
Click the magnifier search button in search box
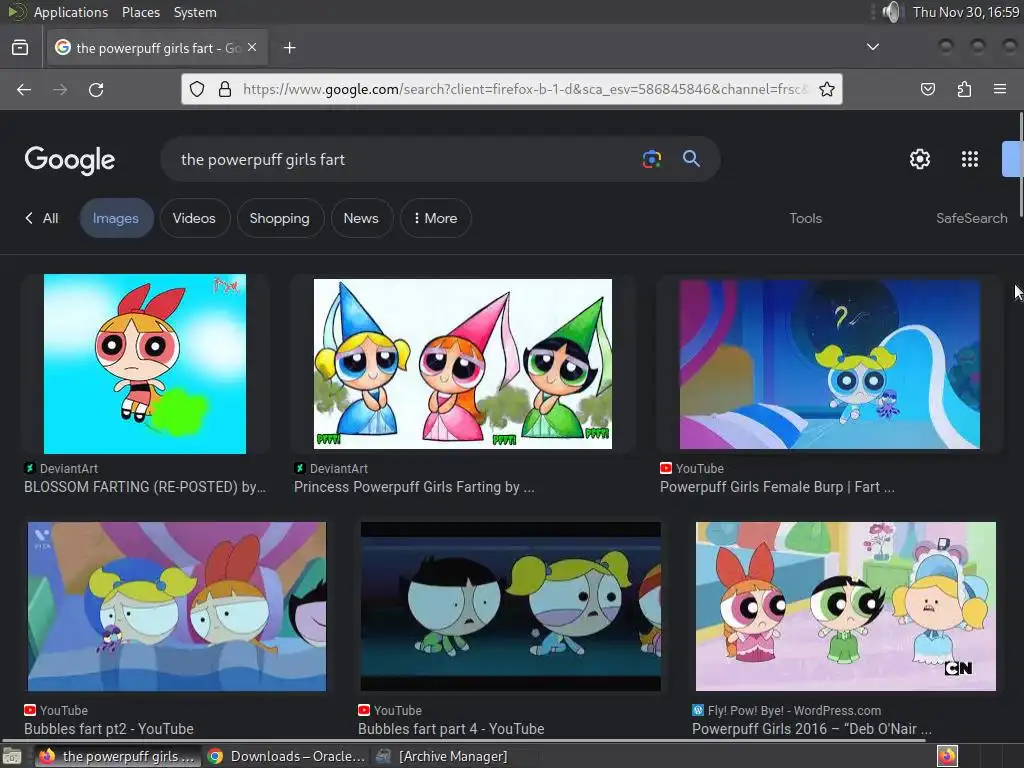click(x=692, y=159)
